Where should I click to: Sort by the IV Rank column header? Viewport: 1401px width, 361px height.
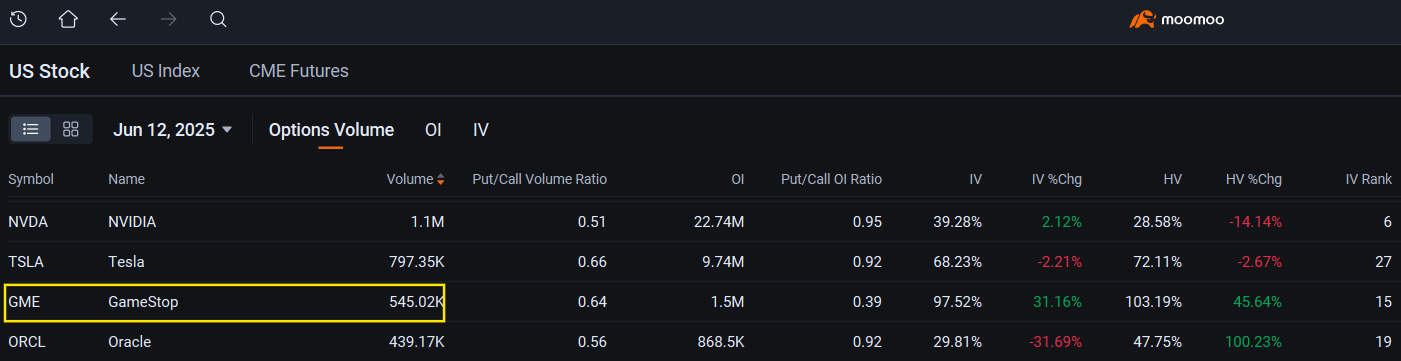click(1369, 180)
